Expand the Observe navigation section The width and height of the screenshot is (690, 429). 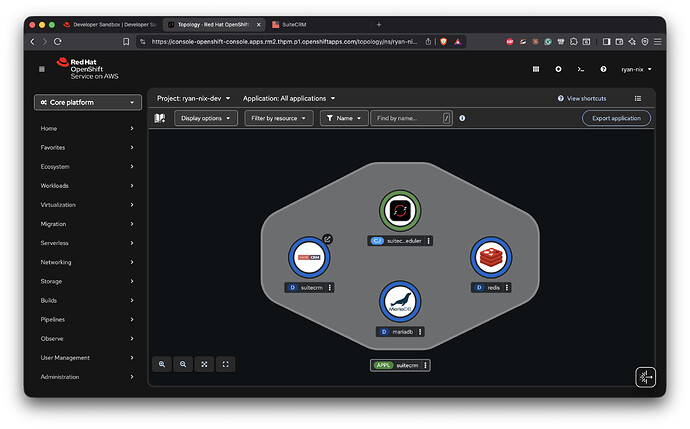[x=87, y=339]
